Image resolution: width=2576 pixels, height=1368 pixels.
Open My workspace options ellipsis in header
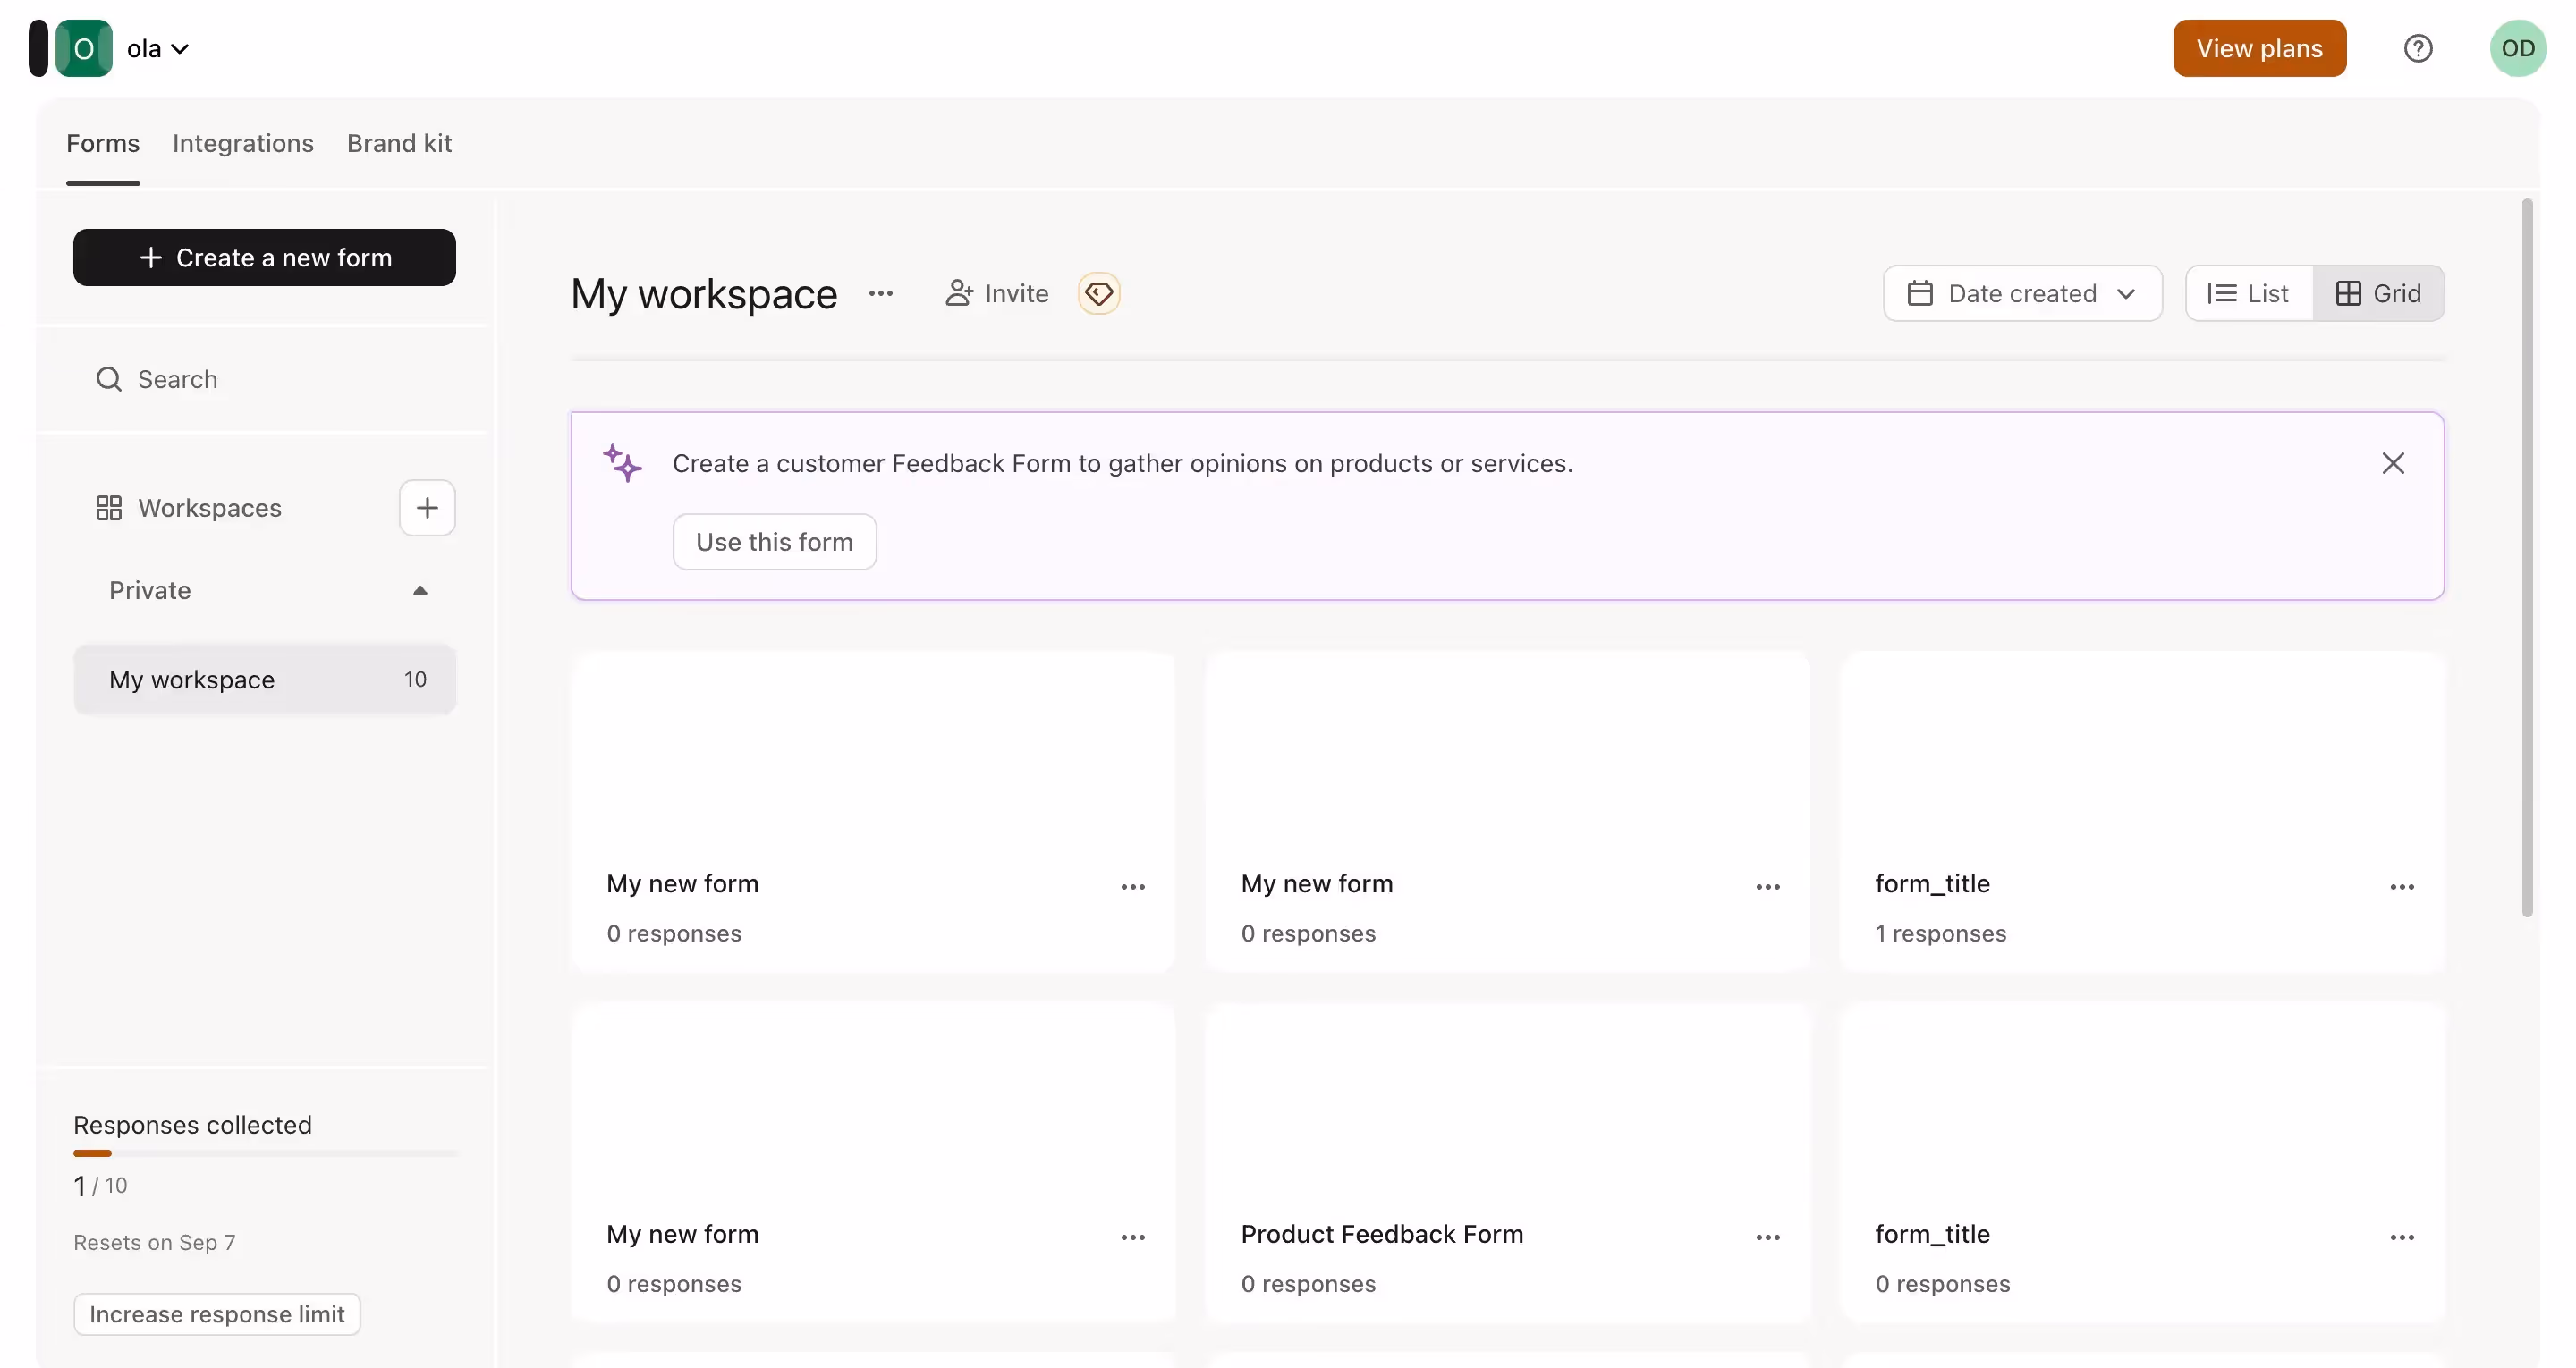click(x=880, y=293)
